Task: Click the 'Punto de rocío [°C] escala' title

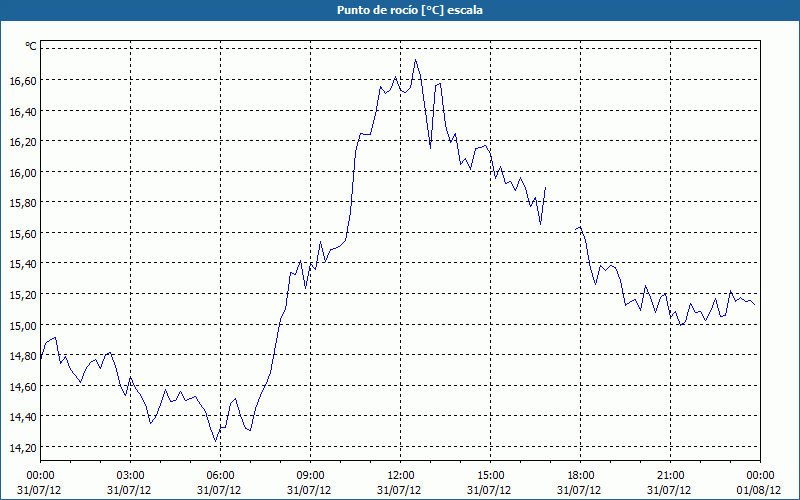Action: click(x=410, y=10)
